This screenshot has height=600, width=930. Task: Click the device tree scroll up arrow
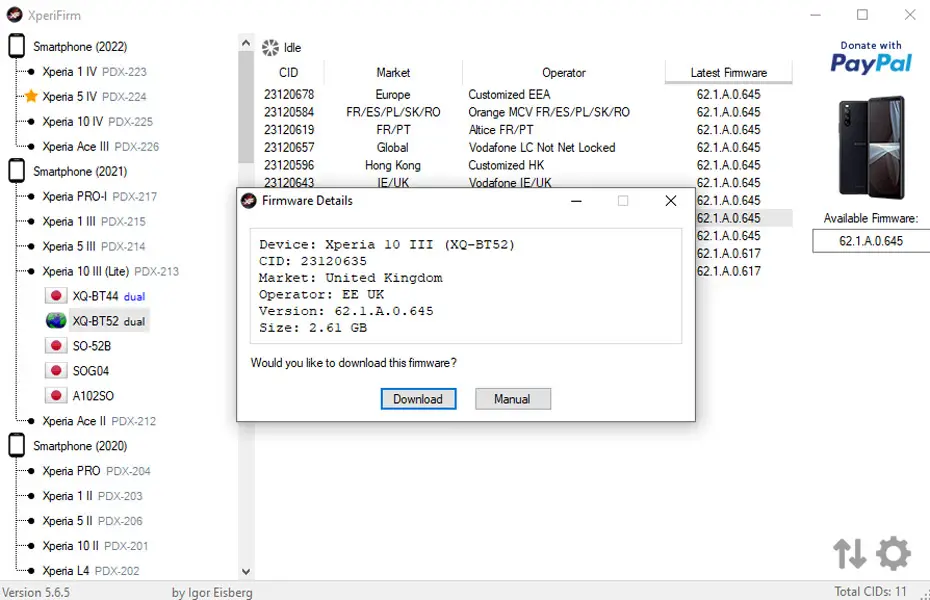tap(246, 43)
